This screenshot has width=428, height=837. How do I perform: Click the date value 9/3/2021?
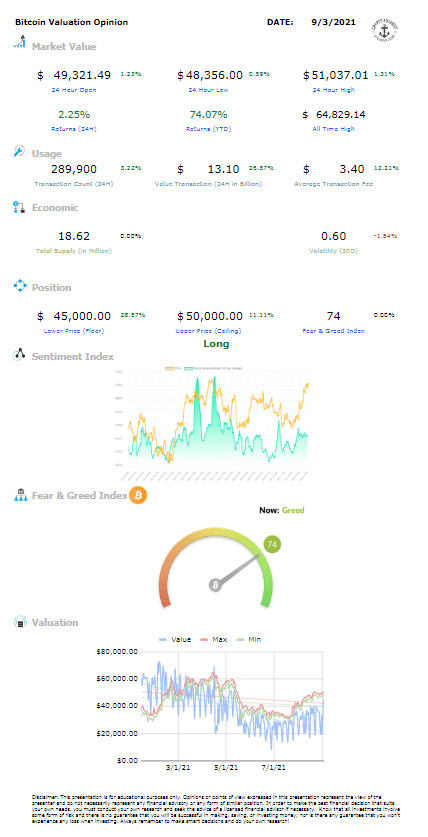pos(334,22)
